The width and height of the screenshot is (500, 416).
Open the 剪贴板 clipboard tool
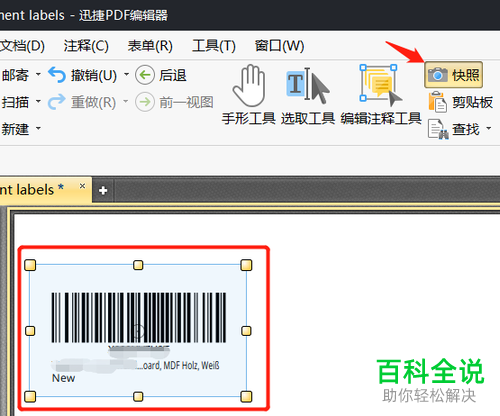pos(461,102)
